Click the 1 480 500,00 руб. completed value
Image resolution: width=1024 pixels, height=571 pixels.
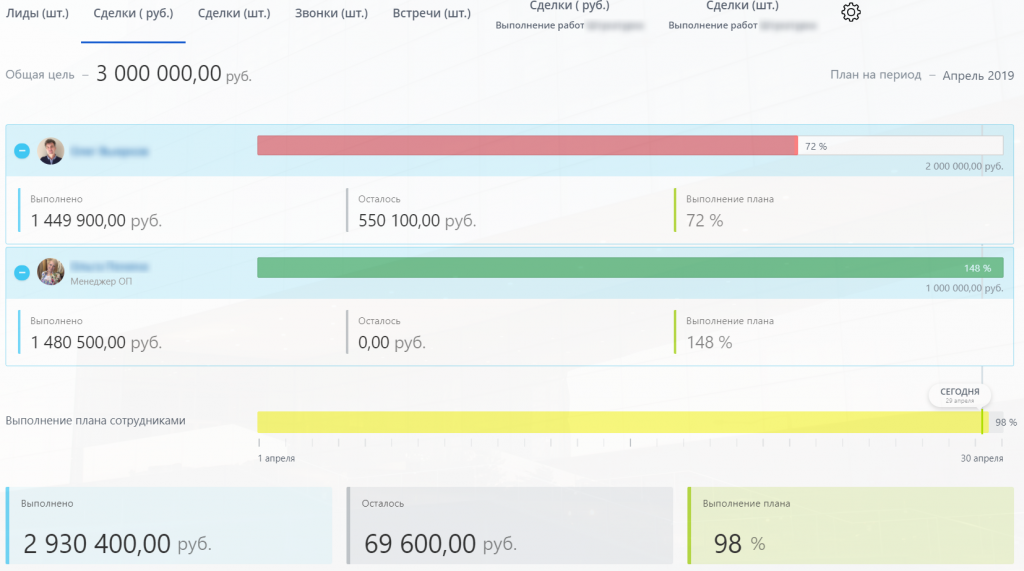tap(96, 342)
